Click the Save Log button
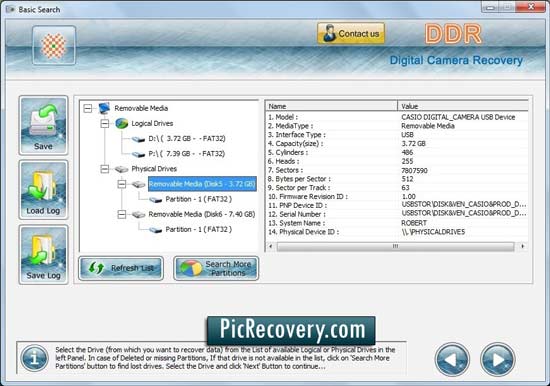Screen dimensions: 550x386 point(43,254)
